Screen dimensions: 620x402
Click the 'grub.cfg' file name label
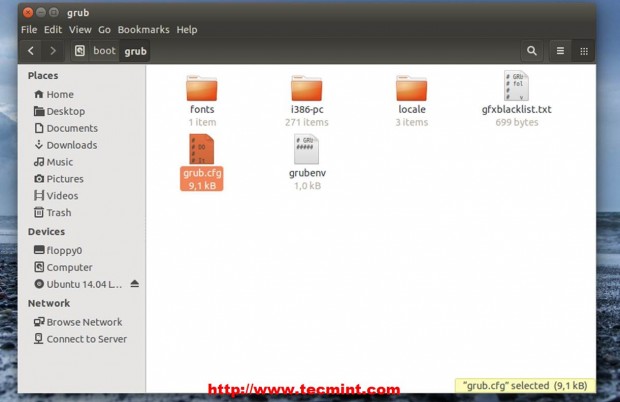202,173
